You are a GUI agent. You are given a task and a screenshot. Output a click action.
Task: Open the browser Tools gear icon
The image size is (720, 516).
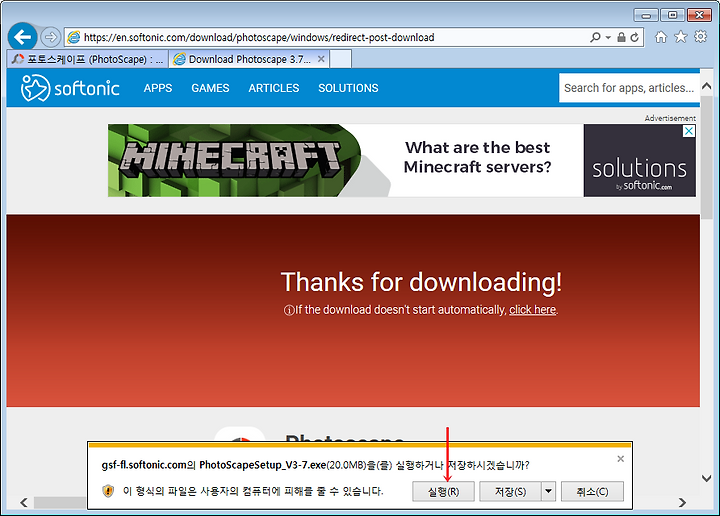coord(701,37)
